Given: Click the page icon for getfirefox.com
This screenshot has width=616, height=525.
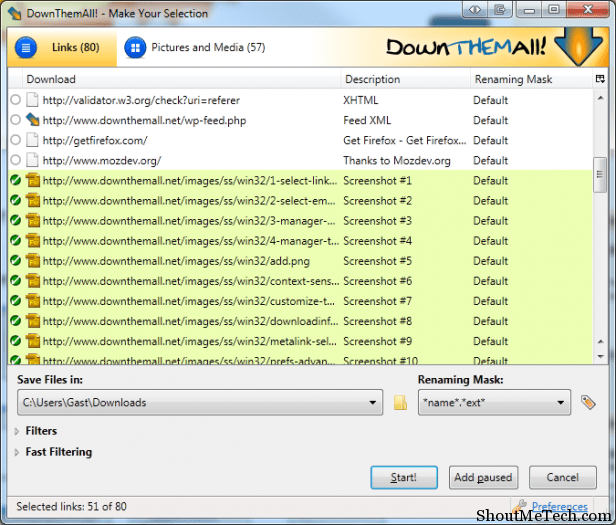Looking at the screenshot, I should click(32, 140).
